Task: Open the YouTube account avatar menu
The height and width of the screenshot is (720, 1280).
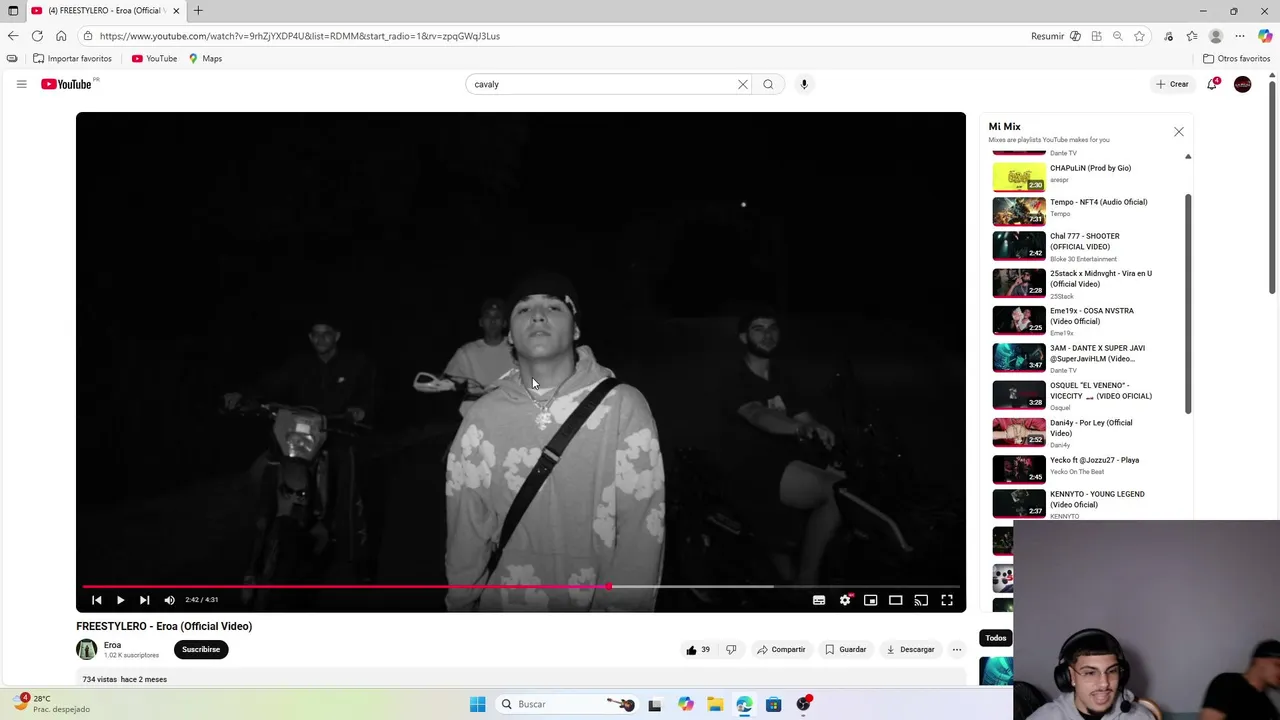Action: [x=1242, y=84]
